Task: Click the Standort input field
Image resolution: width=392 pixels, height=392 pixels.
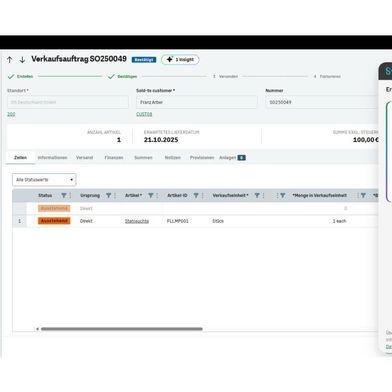Action: click(68, 102)
